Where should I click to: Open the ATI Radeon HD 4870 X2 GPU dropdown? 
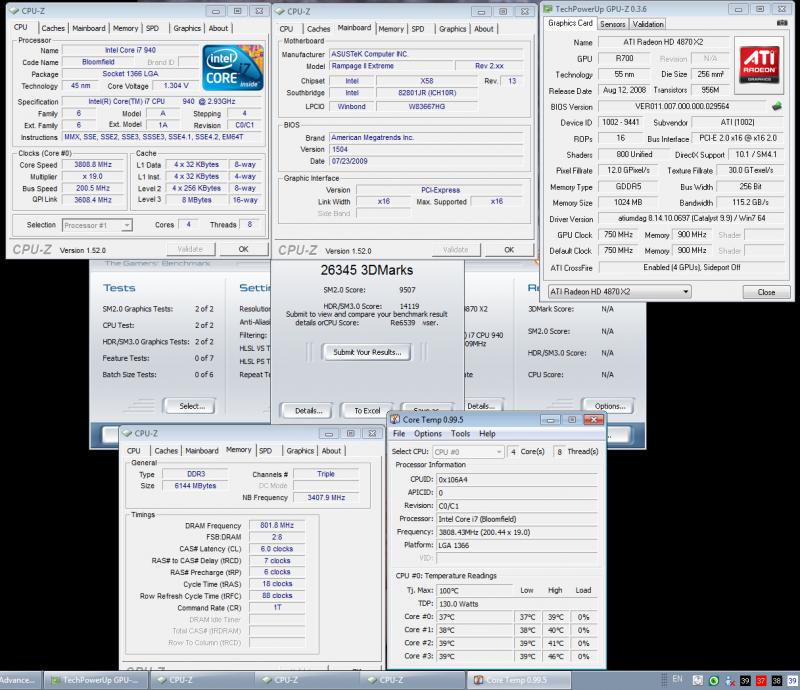619,292
